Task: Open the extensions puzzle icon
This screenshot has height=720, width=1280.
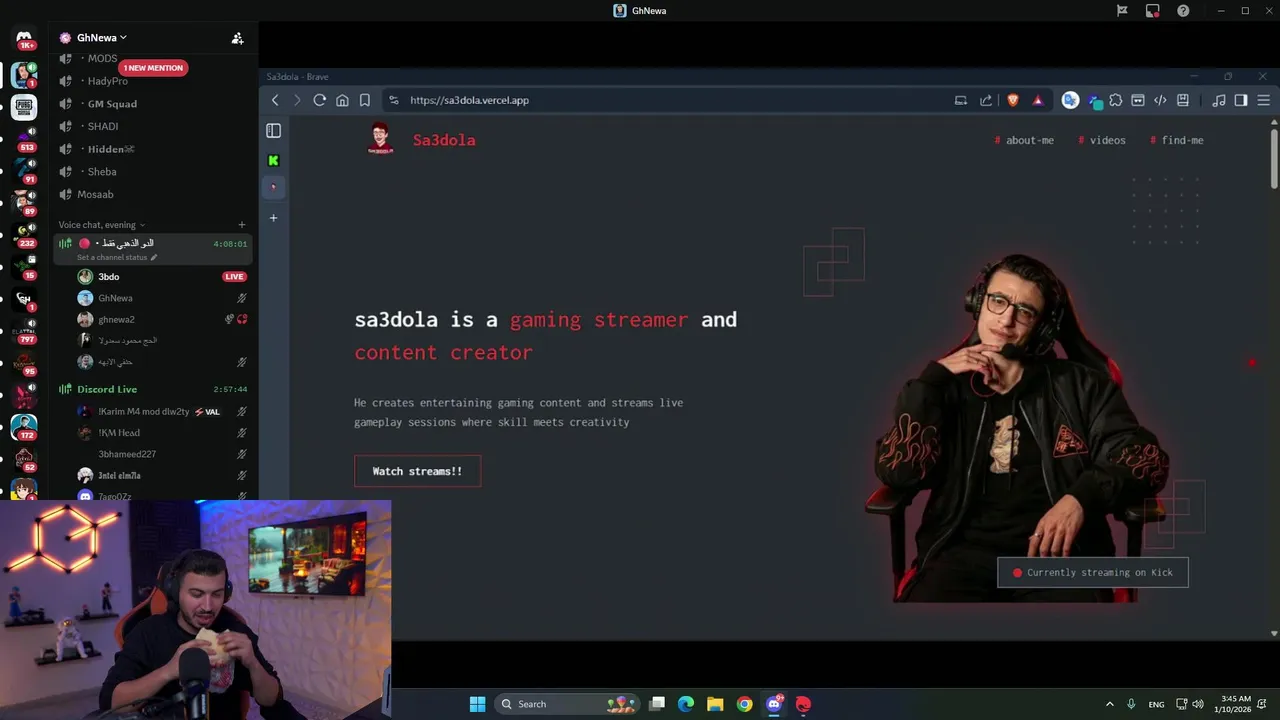Action: click(x=1115, y=100)
